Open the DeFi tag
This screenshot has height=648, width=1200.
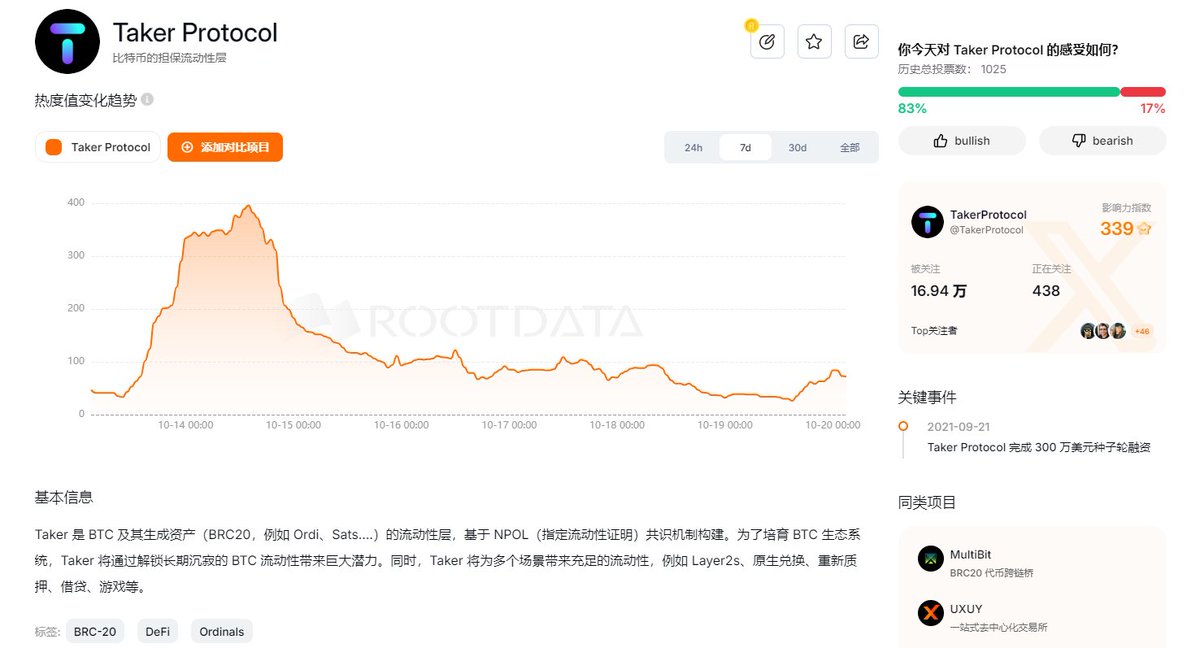[x=157, y=631]
